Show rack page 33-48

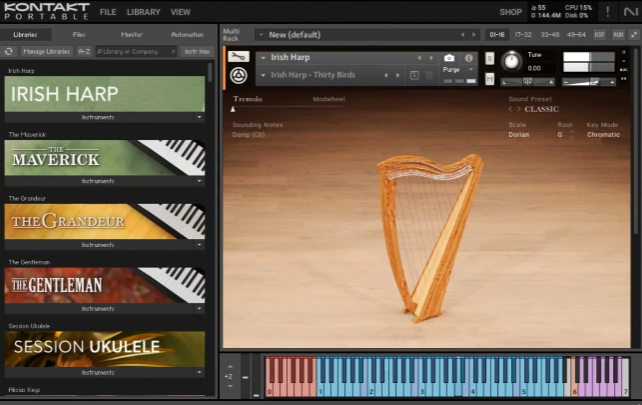tap(549, 35)
